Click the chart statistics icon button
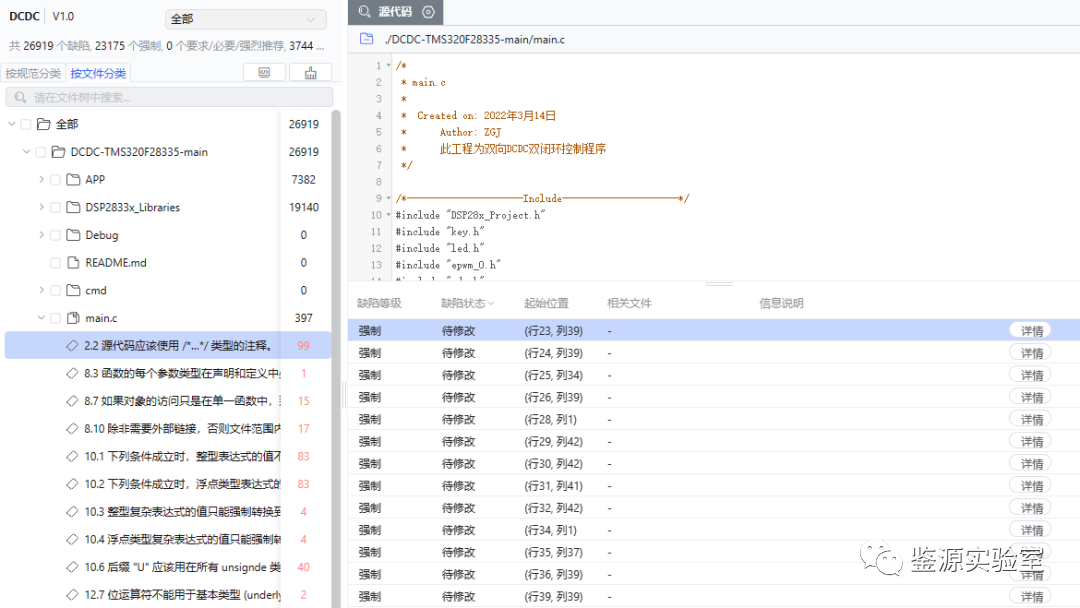Viewport: 1080px width, 608px height. pos(310,73)
